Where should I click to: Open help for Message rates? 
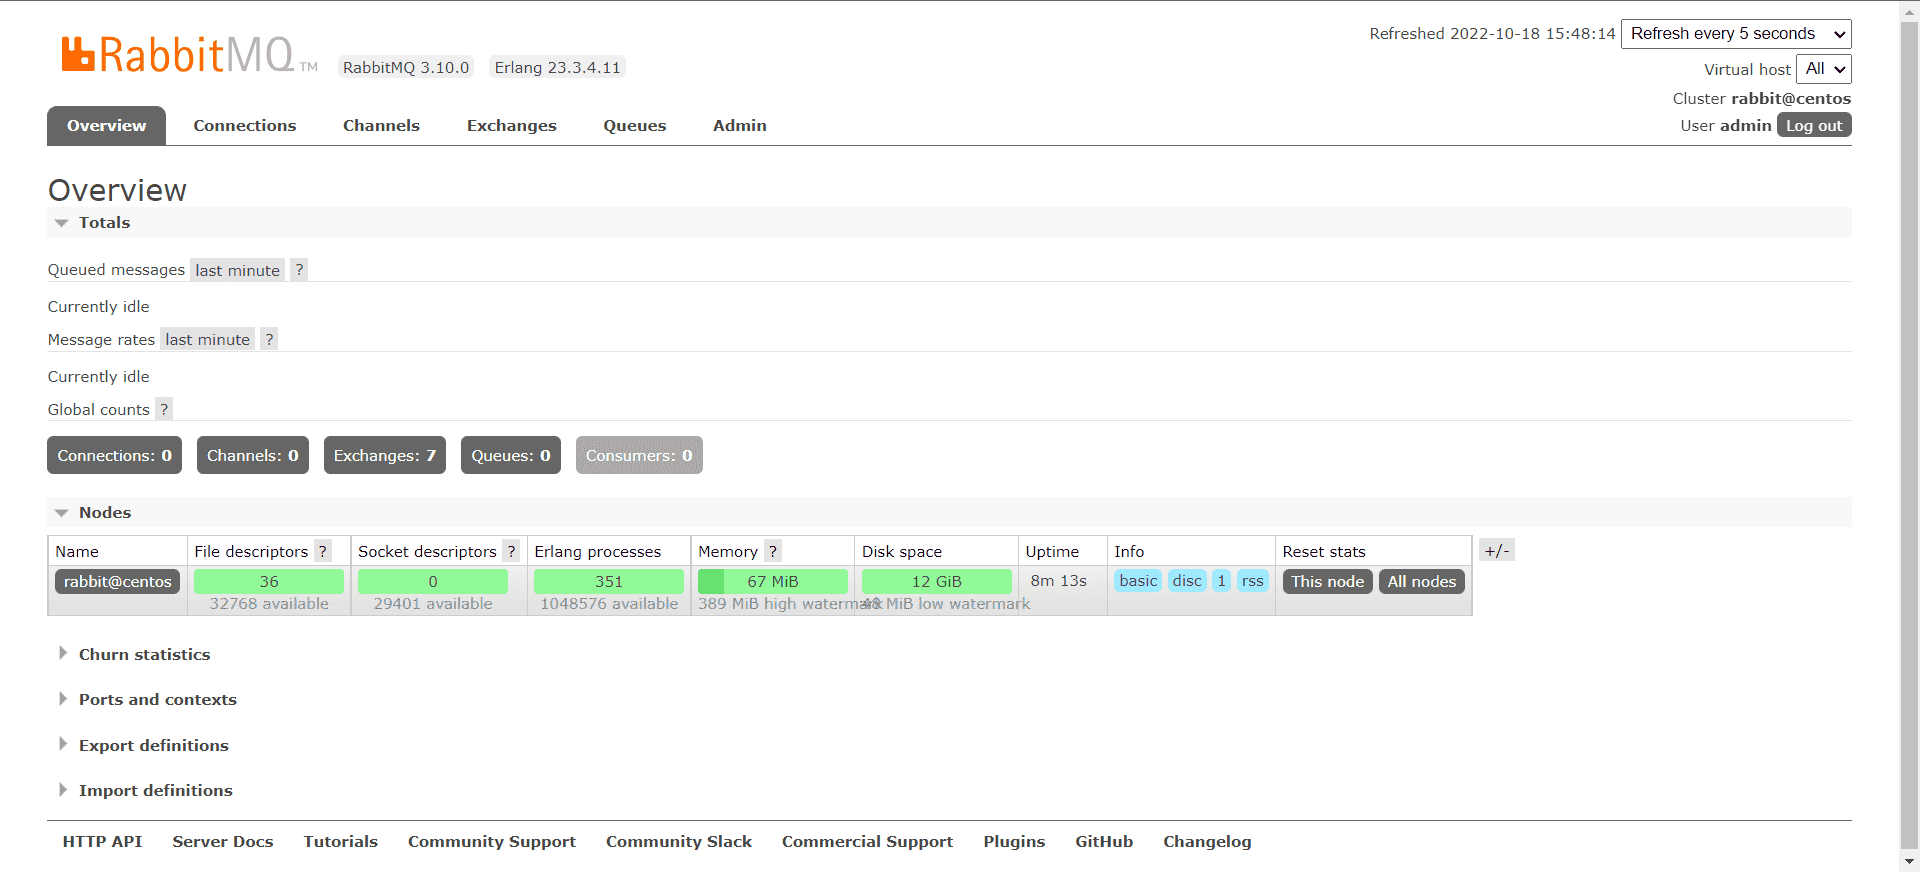(x=269, y=340)
